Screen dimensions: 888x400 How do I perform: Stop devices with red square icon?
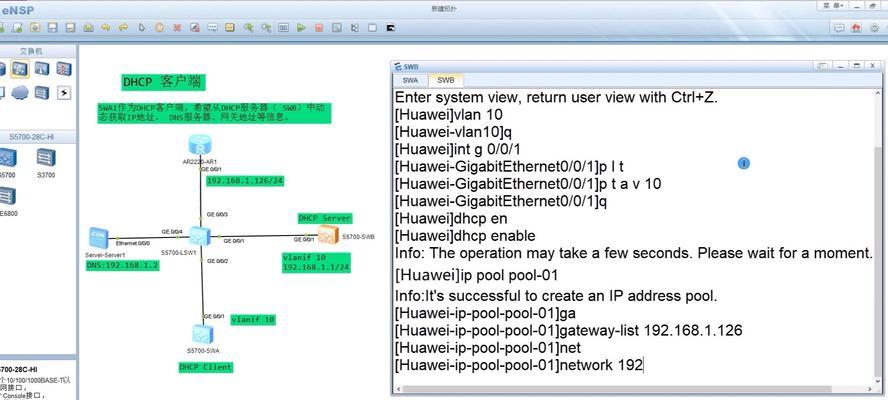(319, 27)
